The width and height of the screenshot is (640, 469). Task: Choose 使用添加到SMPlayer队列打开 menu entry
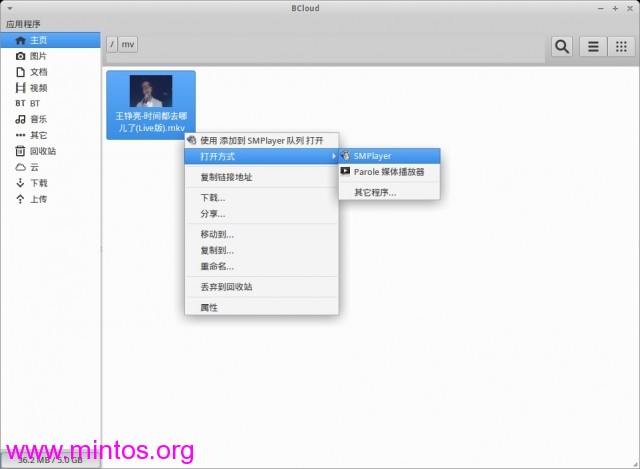click(262, 141)
